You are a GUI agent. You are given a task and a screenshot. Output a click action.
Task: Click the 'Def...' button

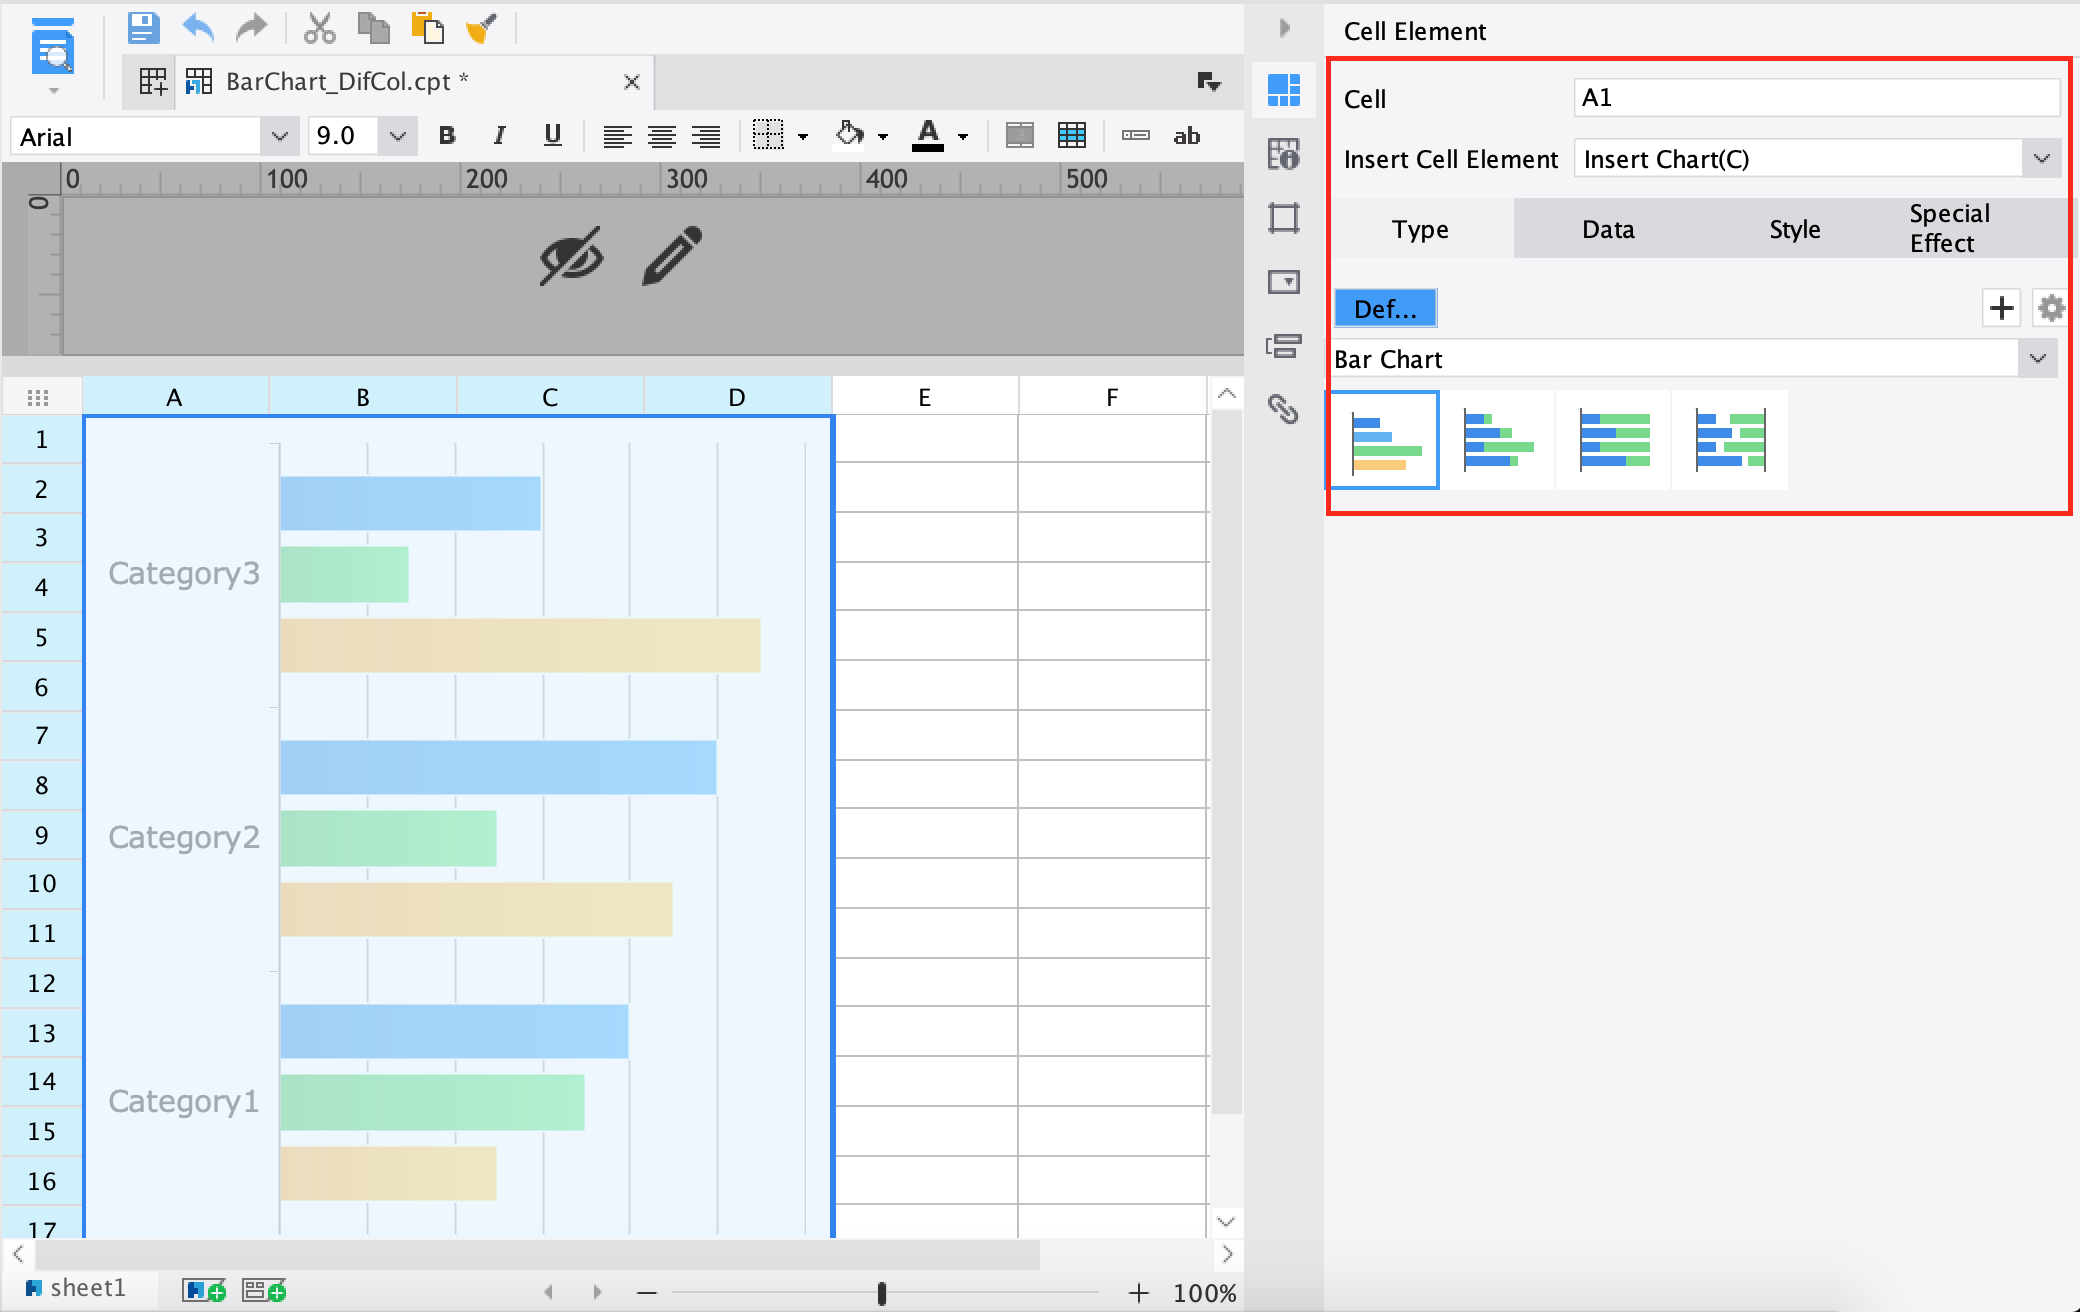pos(1384,308)
